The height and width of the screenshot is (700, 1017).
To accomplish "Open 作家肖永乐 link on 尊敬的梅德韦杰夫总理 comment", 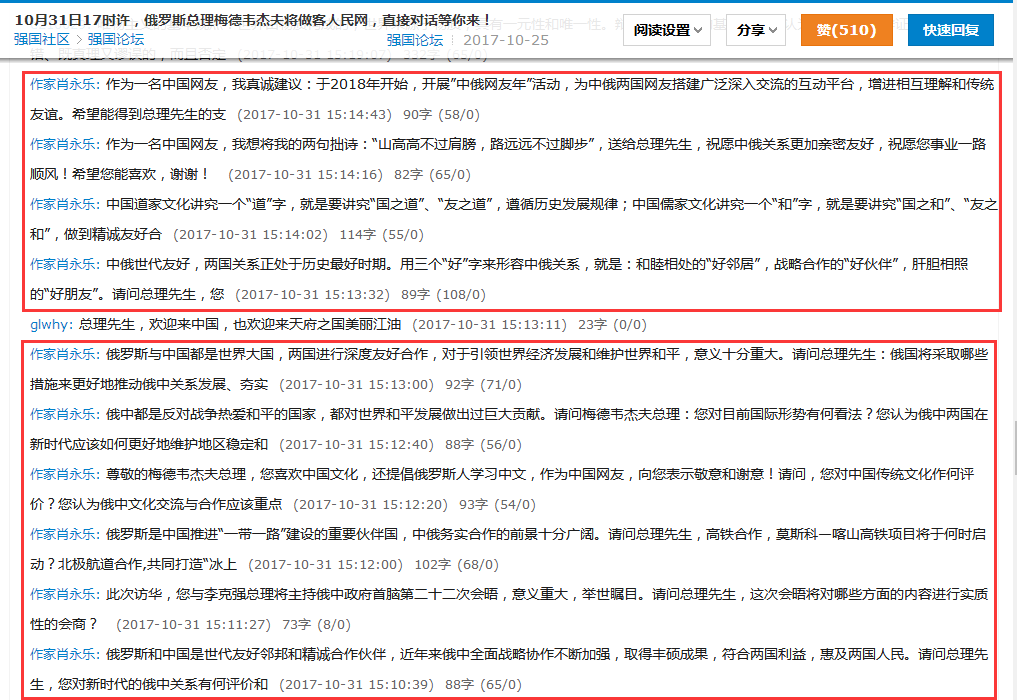I will (x=65, y=474).
